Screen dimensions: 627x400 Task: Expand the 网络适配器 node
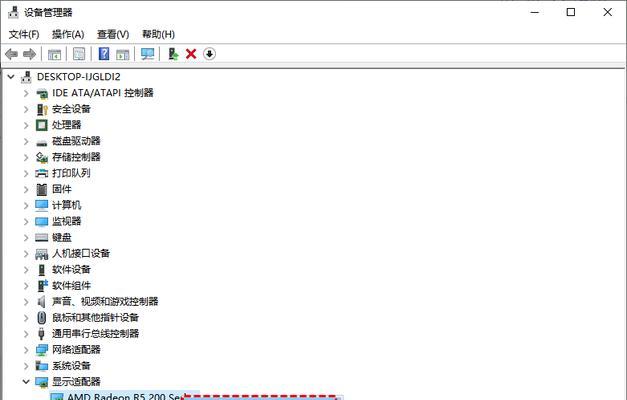(x=26, y=350)
